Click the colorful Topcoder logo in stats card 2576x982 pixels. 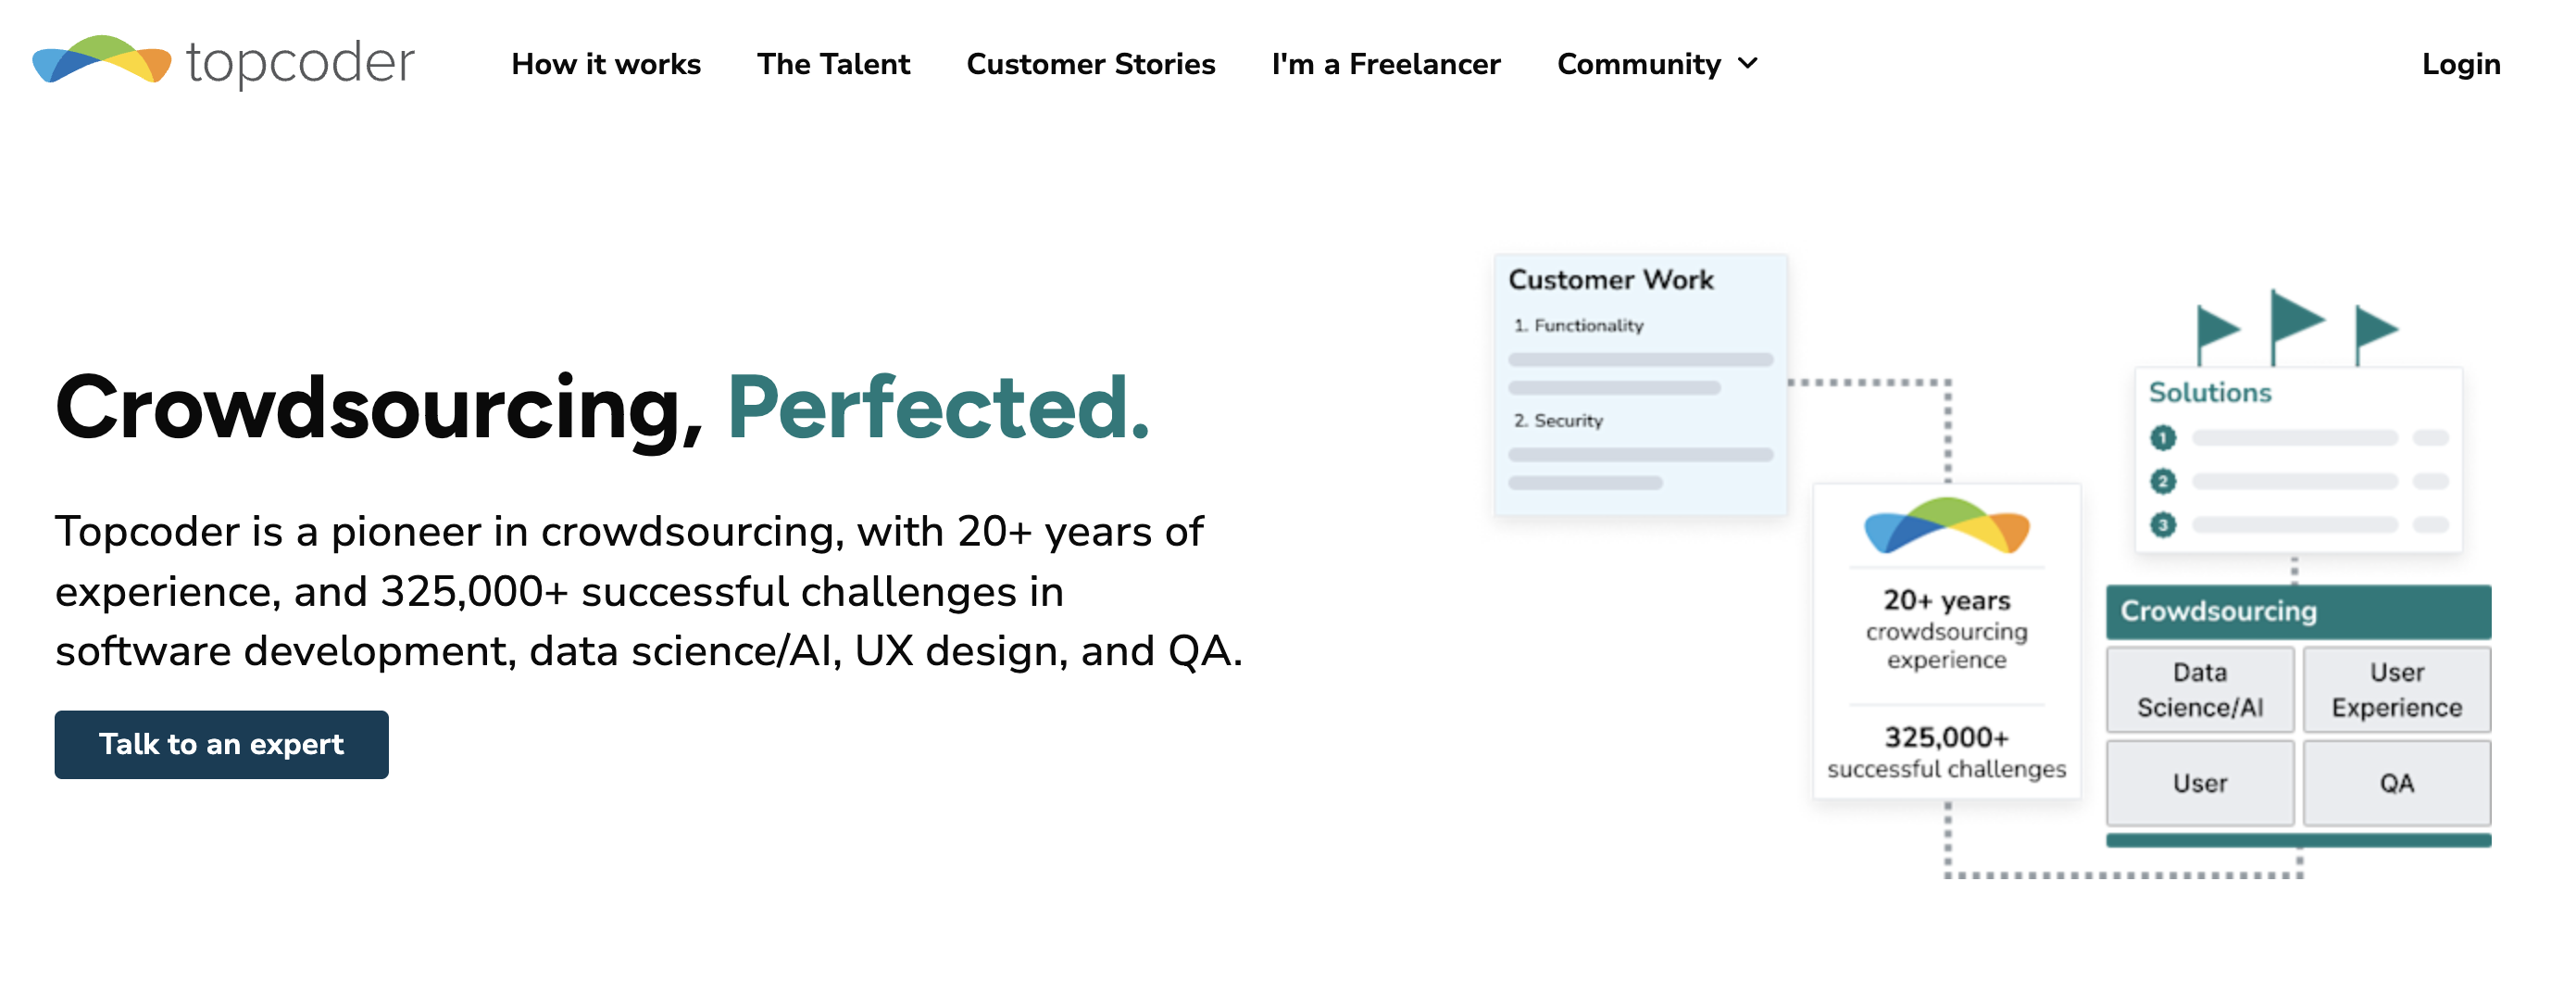click(1946, 525)
